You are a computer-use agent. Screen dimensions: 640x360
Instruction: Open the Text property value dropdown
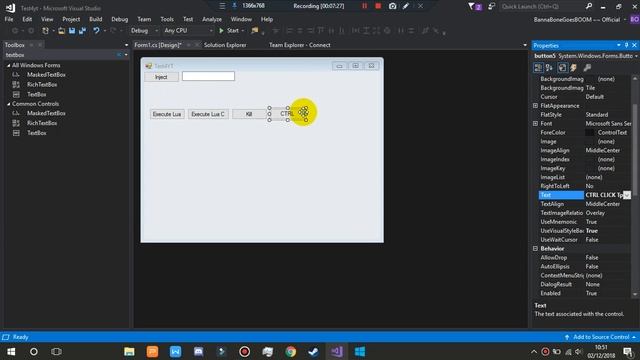coord(627,195)
